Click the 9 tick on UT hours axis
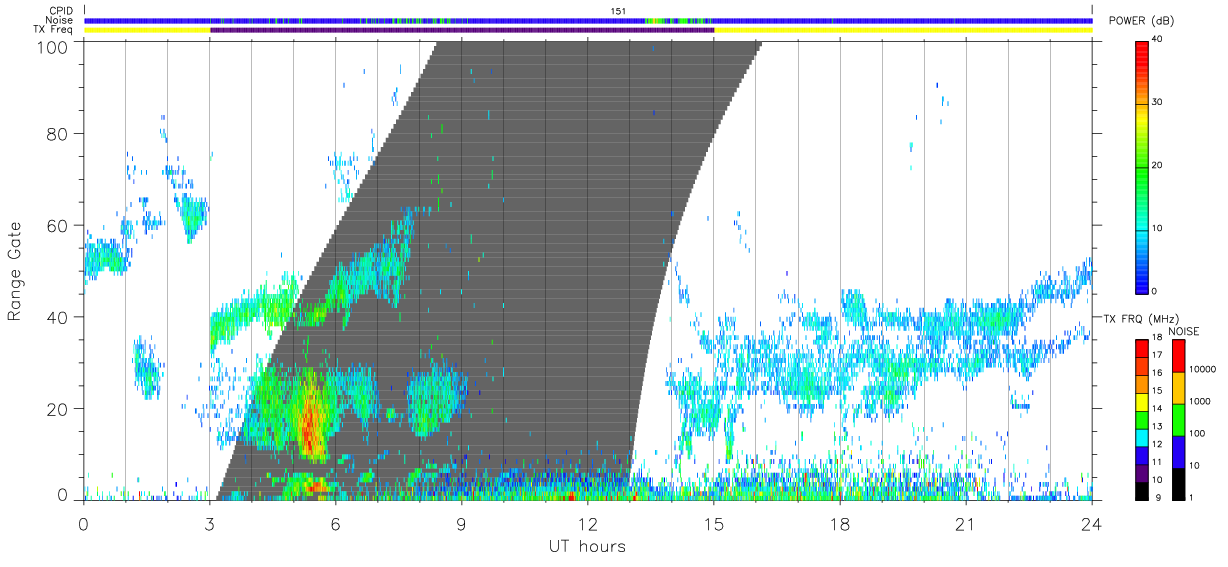The image size is (1228, 567). [462, 523]
